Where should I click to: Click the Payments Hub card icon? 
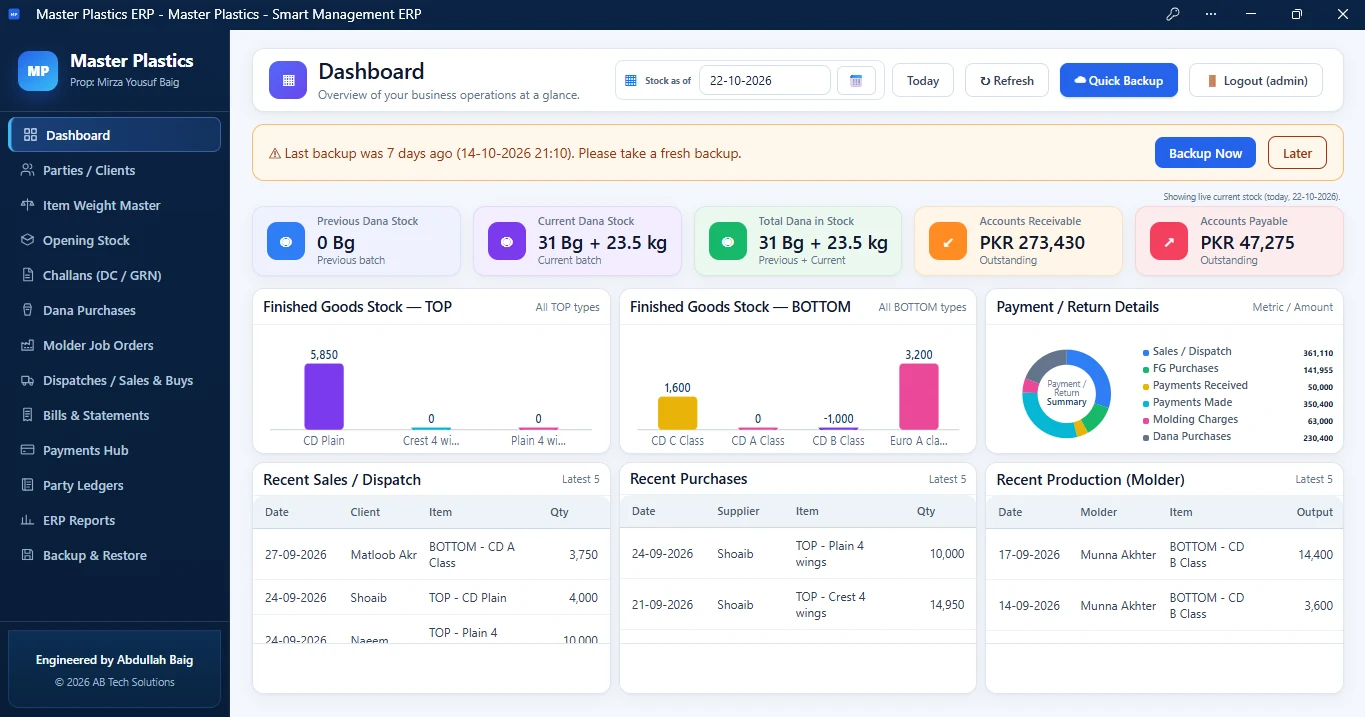pos(27,450)
